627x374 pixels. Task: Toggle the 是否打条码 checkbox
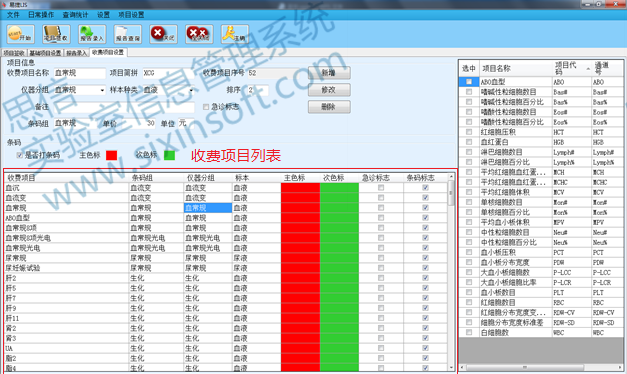(x=19, y=155)
